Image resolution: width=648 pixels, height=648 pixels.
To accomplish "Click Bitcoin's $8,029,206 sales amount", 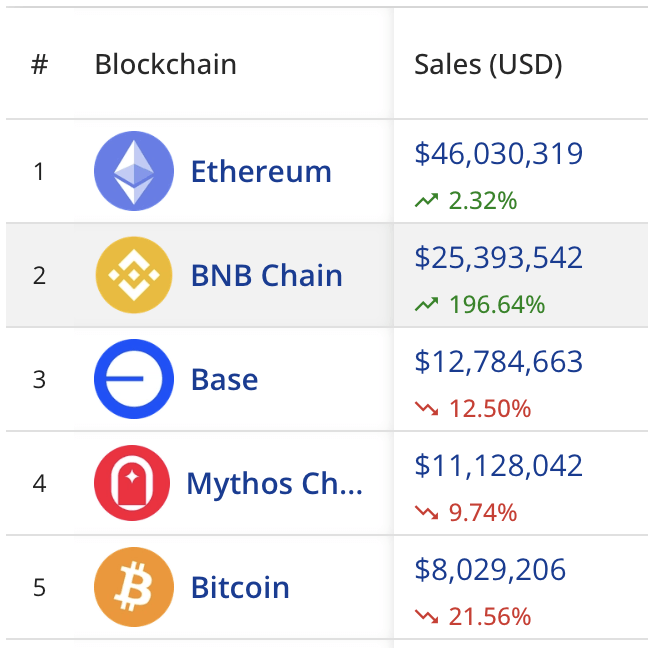I will [490, 570].
